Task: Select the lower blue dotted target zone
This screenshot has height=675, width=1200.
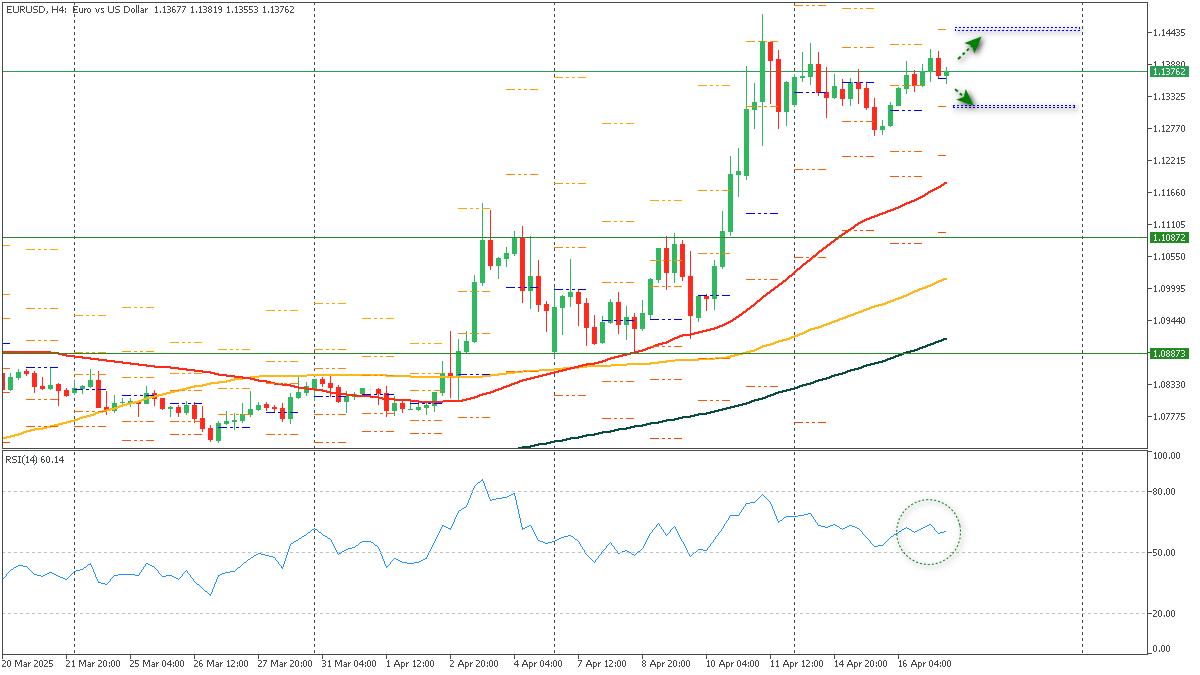Action: 1013,106
